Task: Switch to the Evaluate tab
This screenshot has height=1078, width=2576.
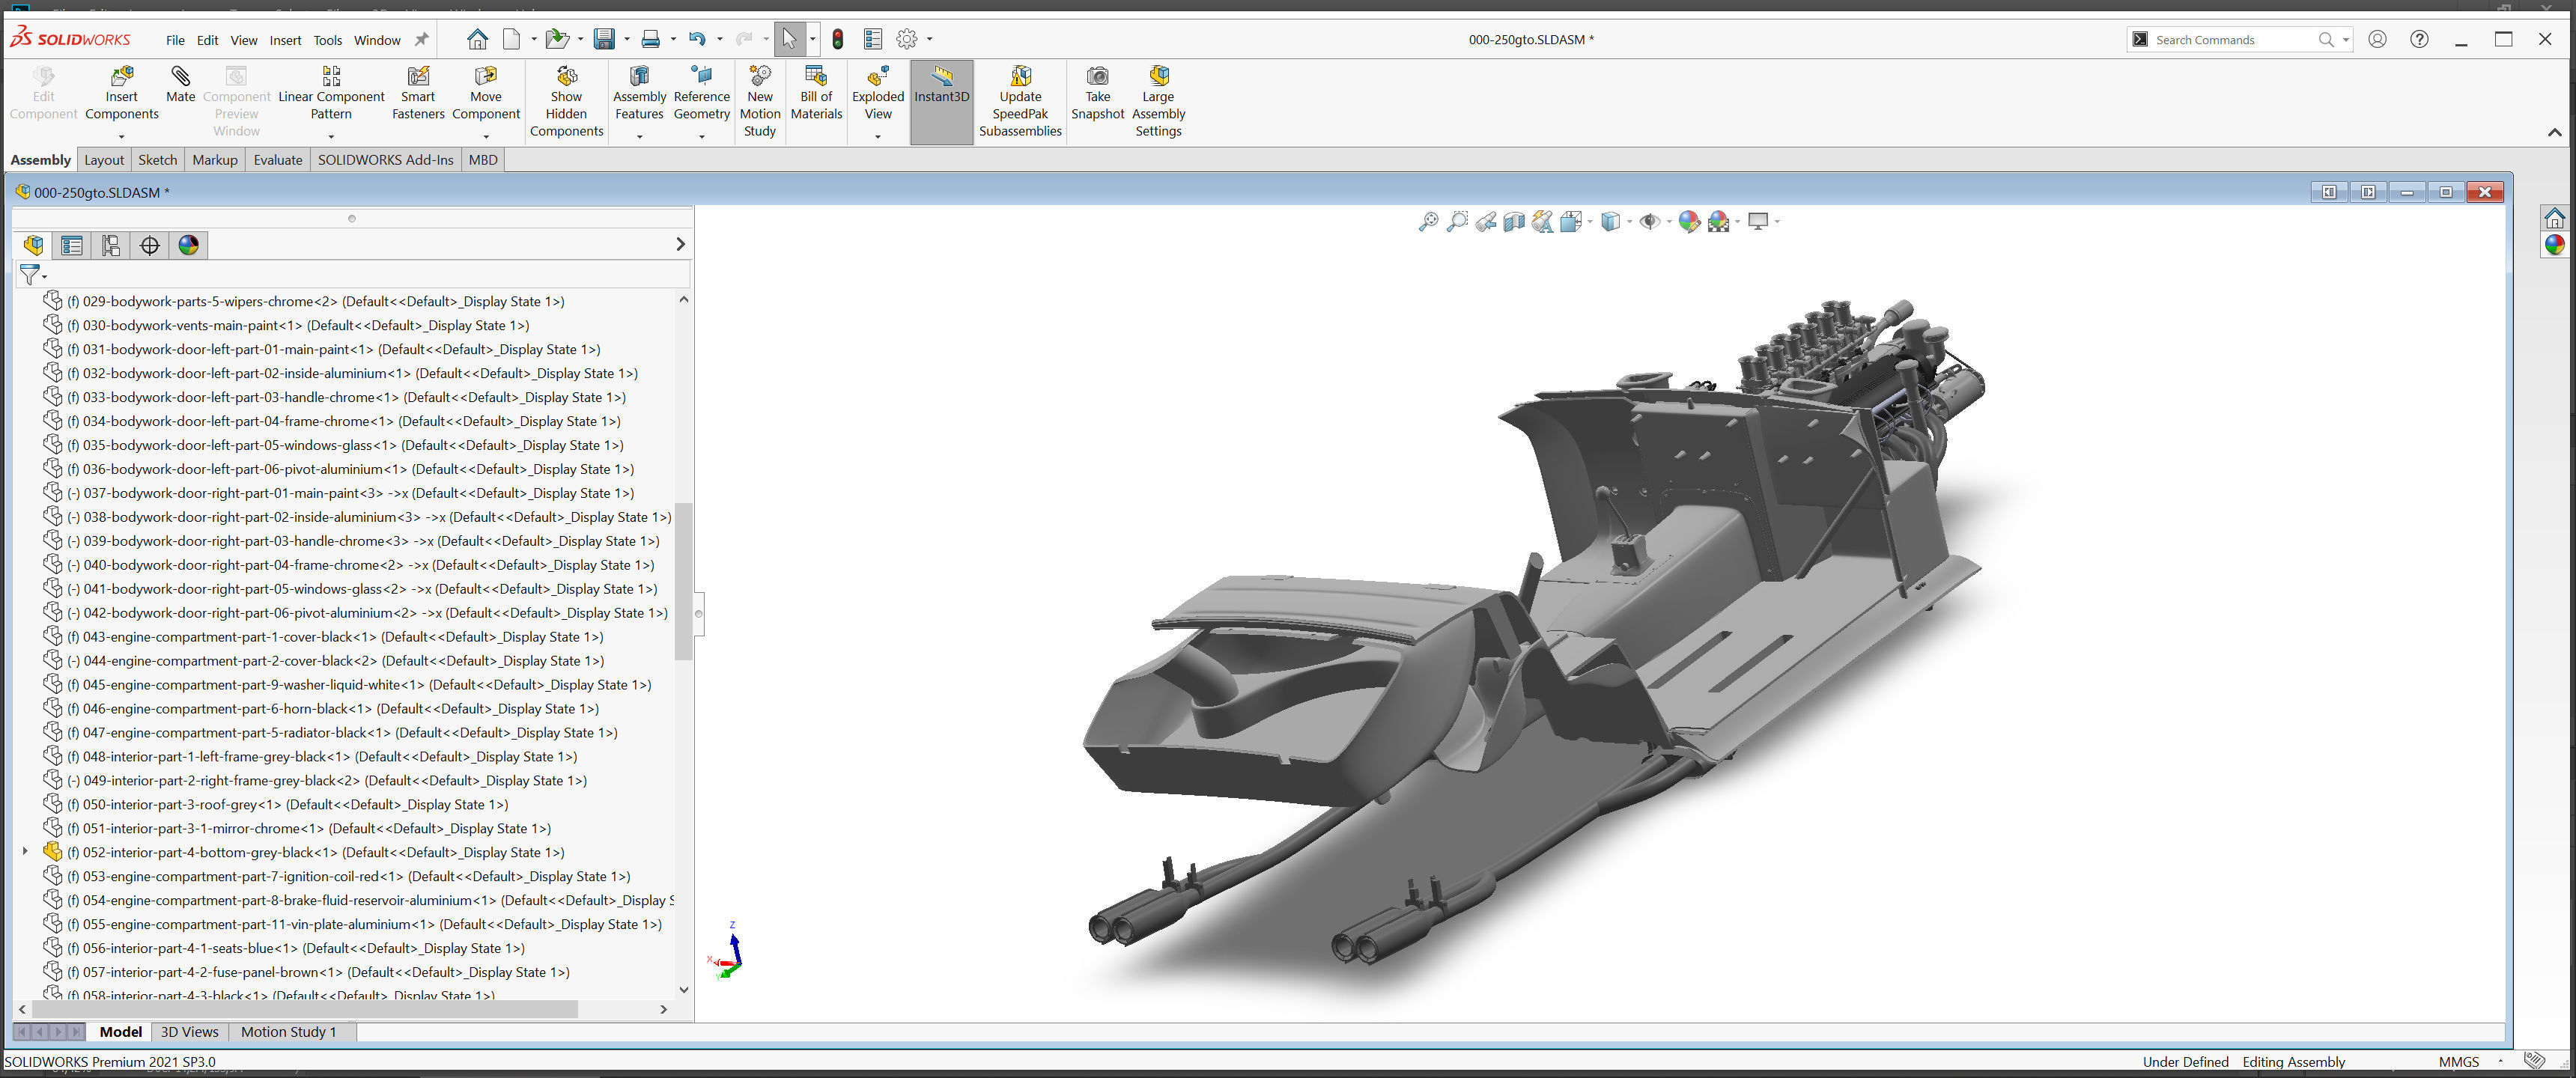Action: click(277, 160)
